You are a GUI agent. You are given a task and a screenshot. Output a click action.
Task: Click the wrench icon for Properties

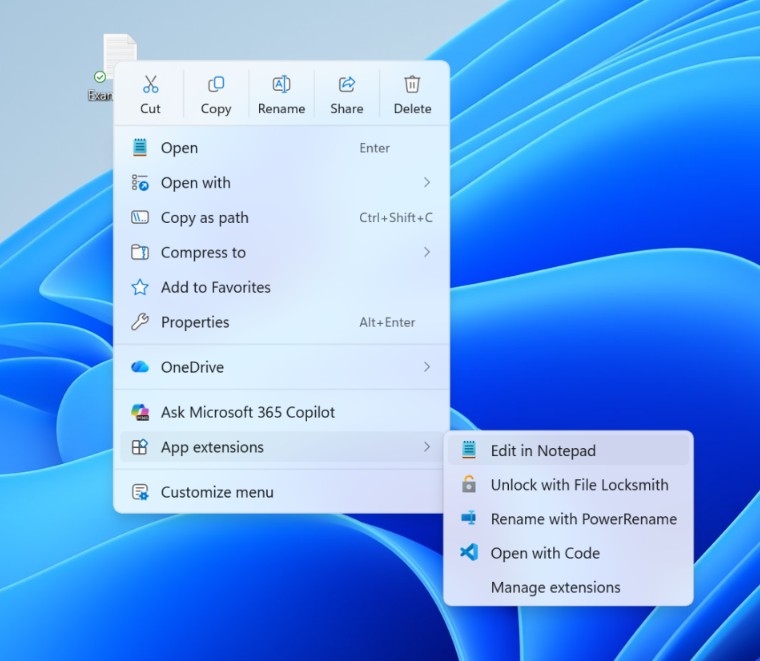(140, 322)
